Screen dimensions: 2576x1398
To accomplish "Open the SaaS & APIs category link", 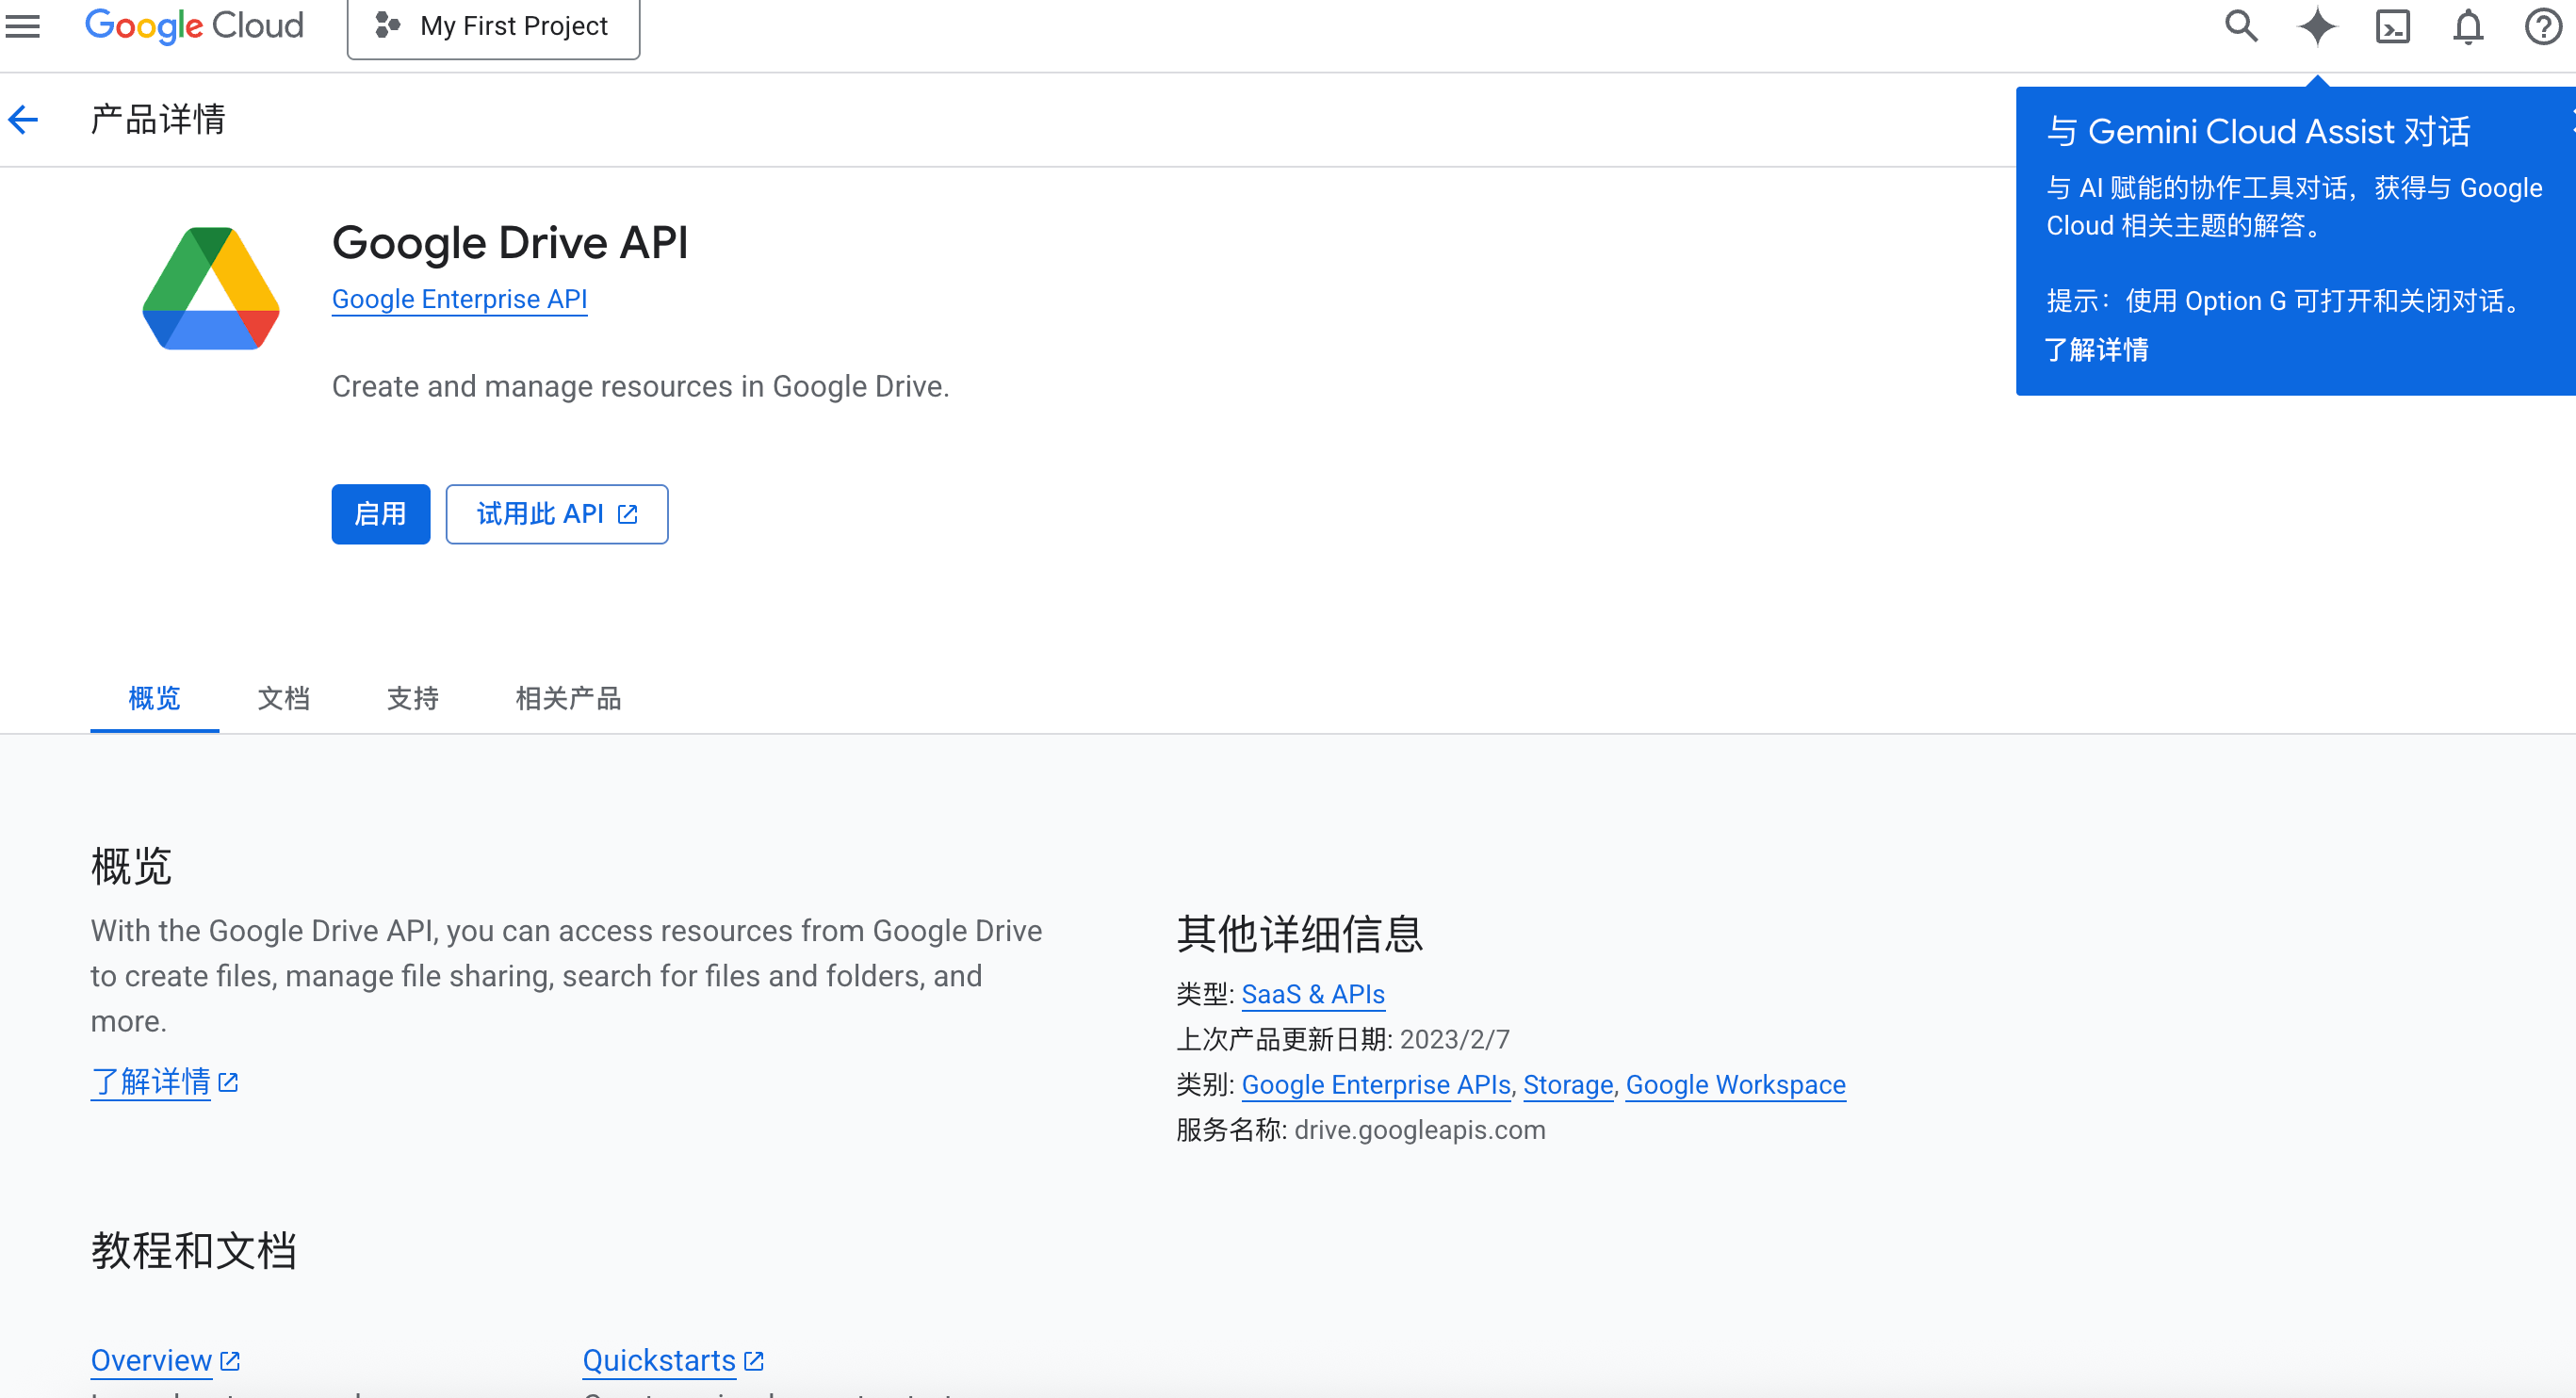I will 1312,993.
